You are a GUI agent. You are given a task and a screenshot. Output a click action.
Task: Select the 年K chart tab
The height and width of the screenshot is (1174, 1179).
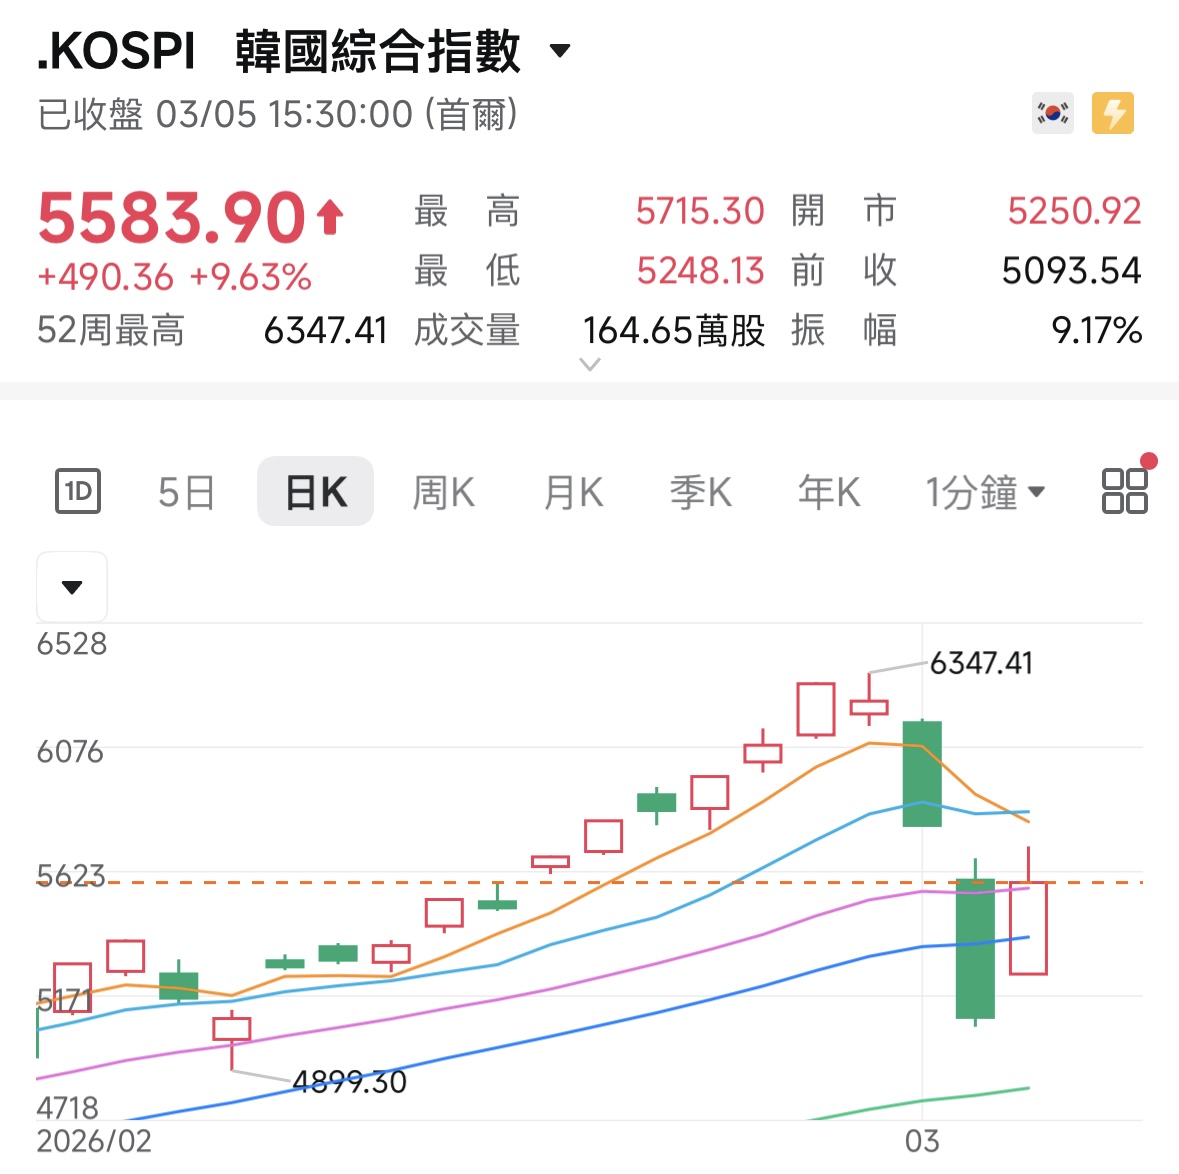pos(828,492)
